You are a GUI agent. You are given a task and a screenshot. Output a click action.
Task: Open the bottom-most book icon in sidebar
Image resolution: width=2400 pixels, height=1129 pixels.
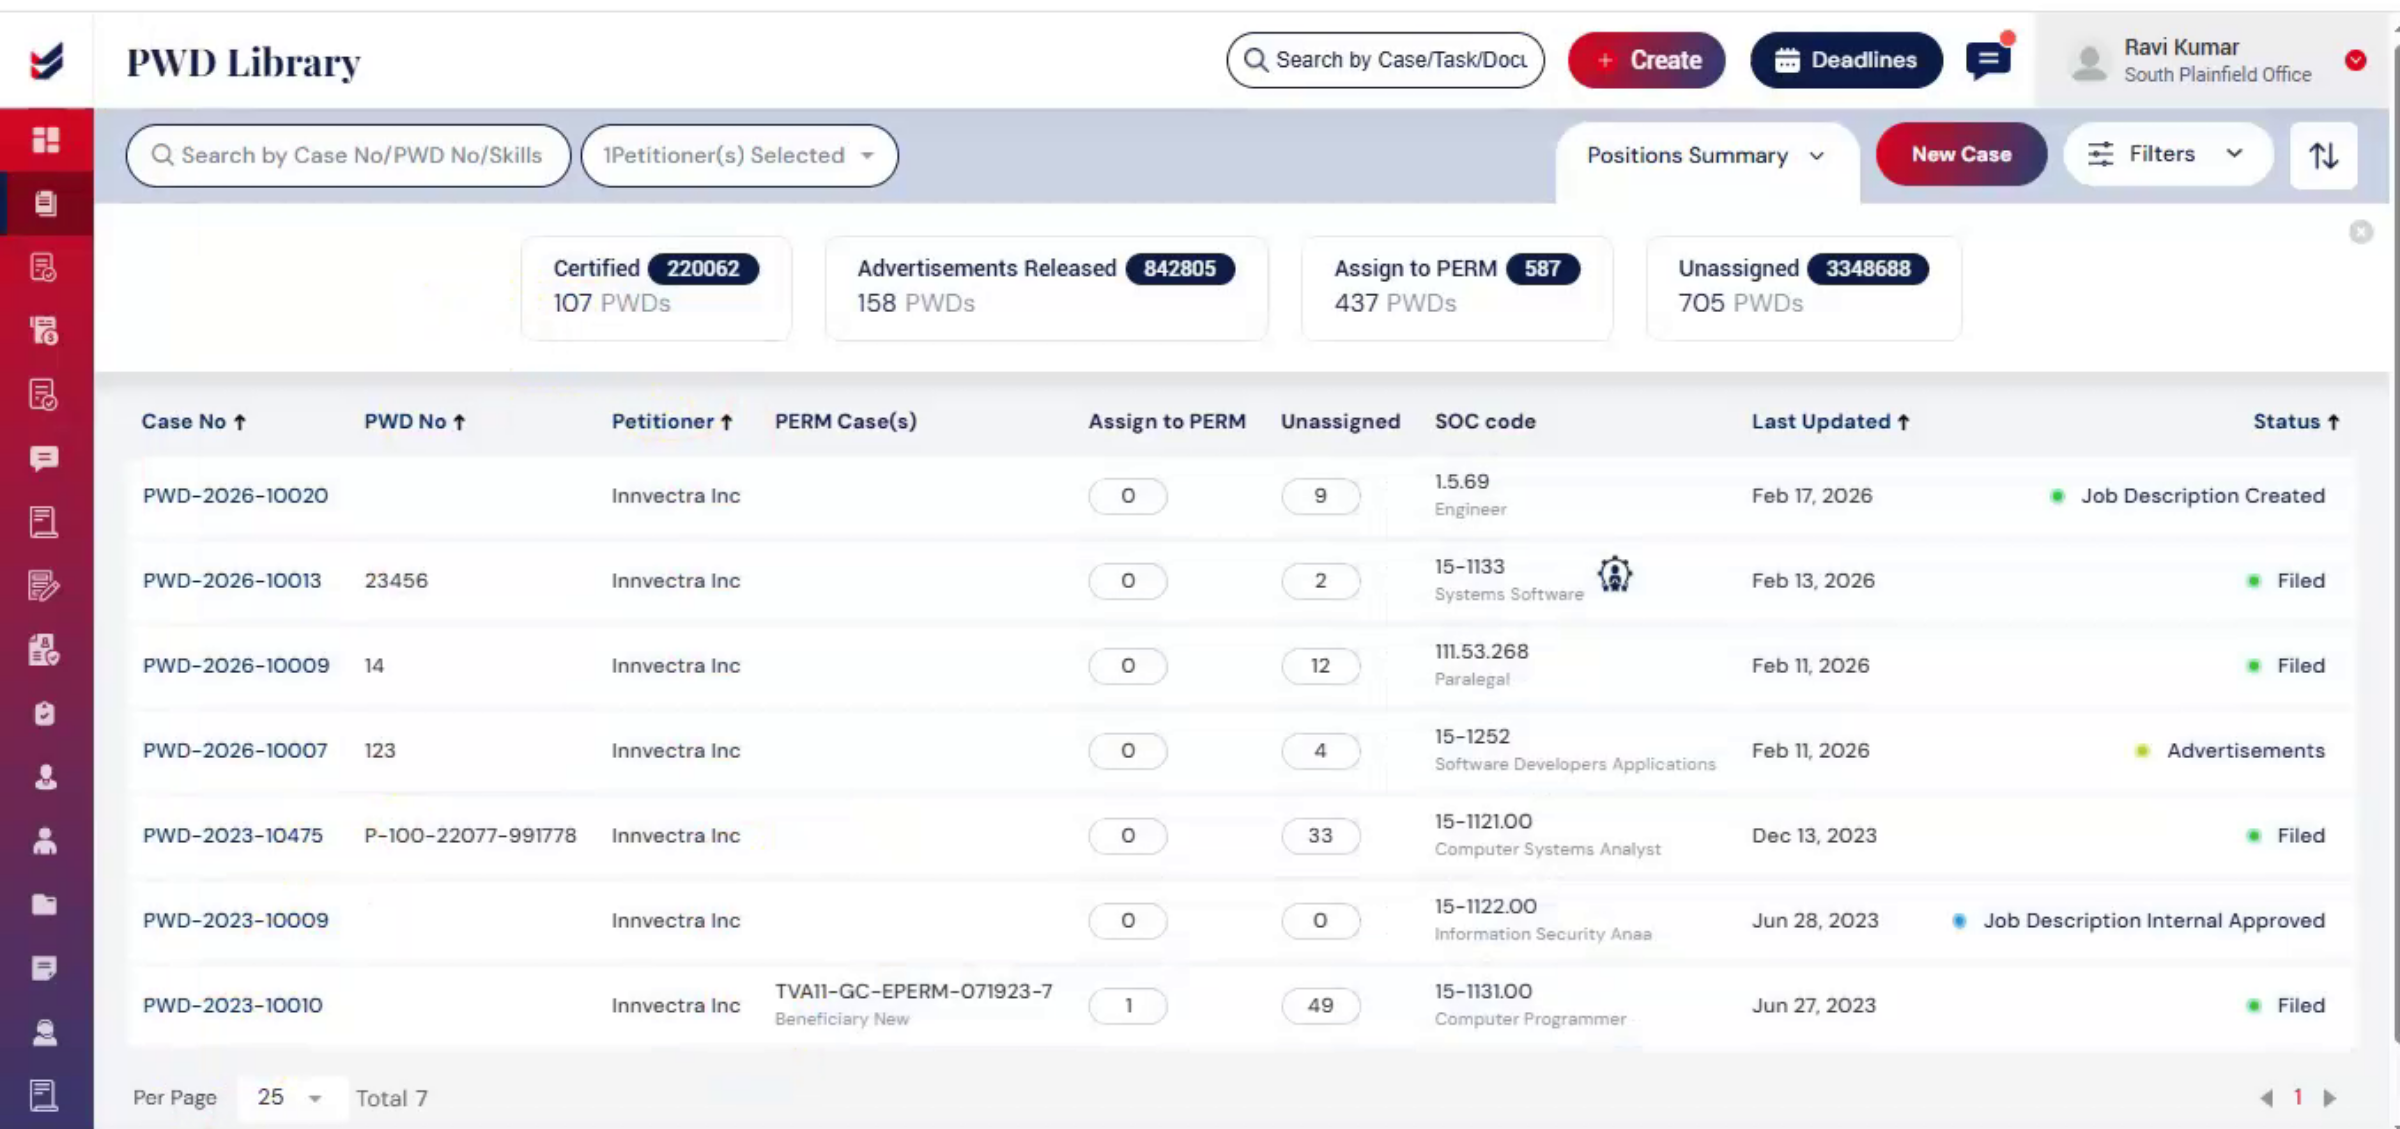click(x=44, y=1096)
